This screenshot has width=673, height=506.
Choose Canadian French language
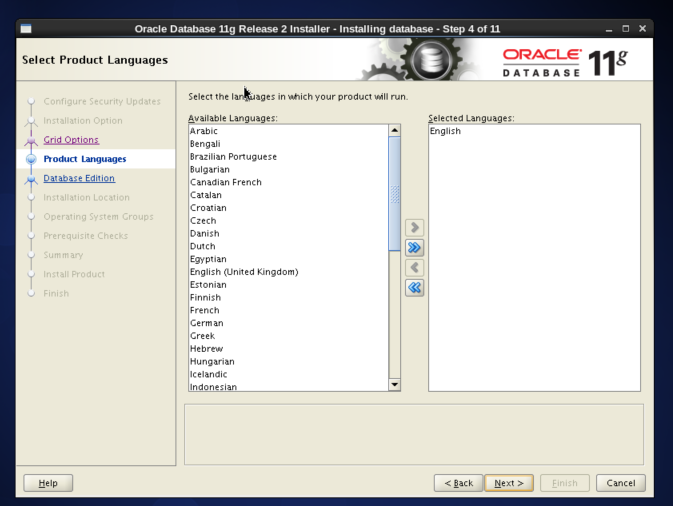click(288, 182)
